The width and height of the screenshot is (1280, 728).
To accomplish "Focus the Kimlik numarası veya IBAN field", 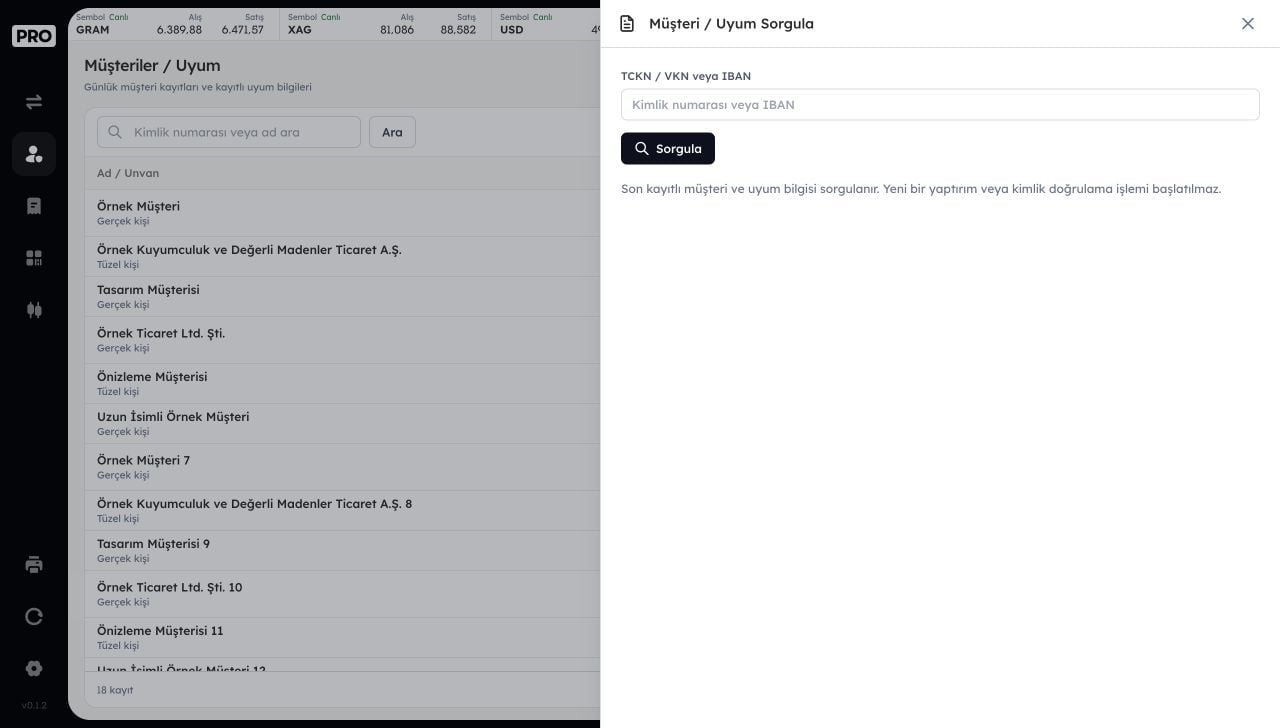I will point(940,105).
